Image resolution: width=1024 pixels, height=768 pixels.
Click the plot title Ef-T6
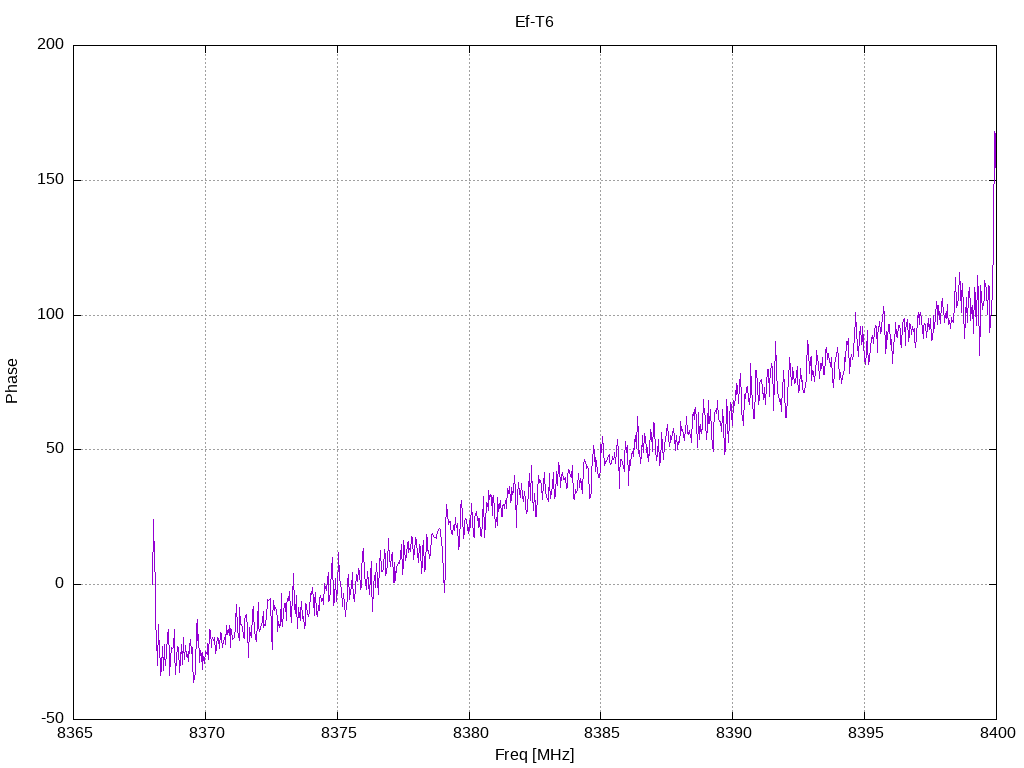point(534,21)
